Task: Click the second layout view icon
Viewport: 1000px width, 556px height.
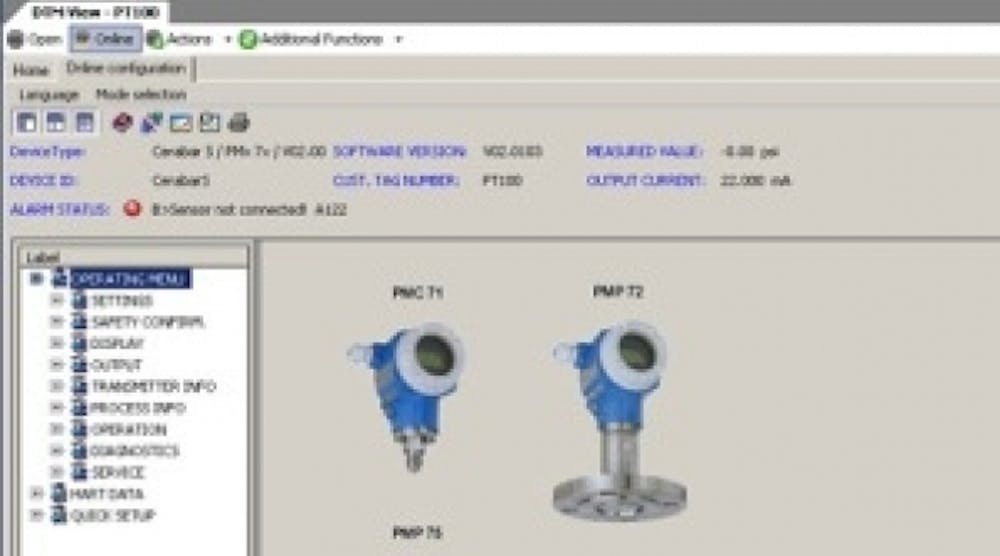Action: 55,122
